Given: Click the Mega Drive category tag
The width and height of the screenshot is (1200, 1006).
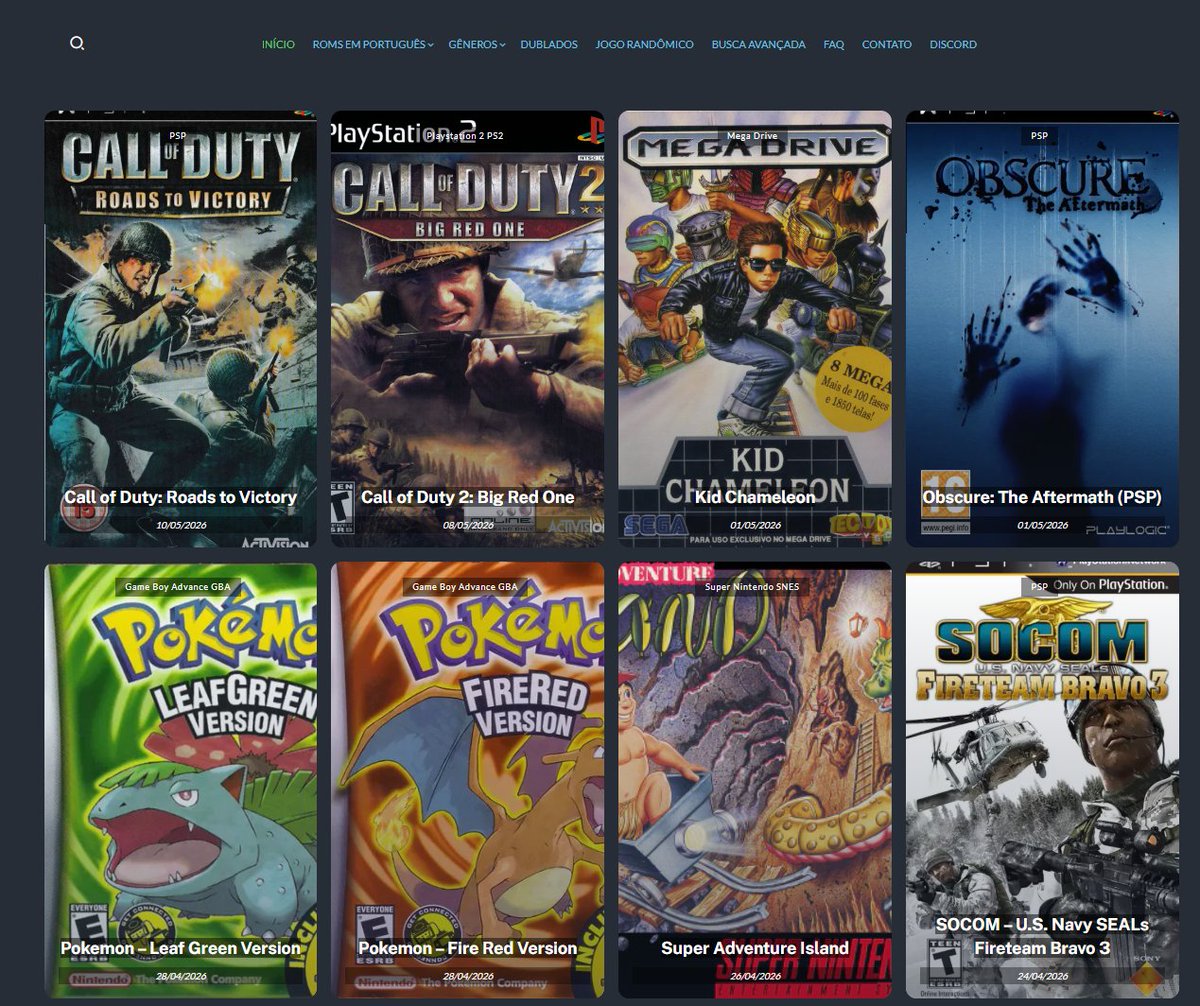Looking at the screenshot, I should click(752, 136).
